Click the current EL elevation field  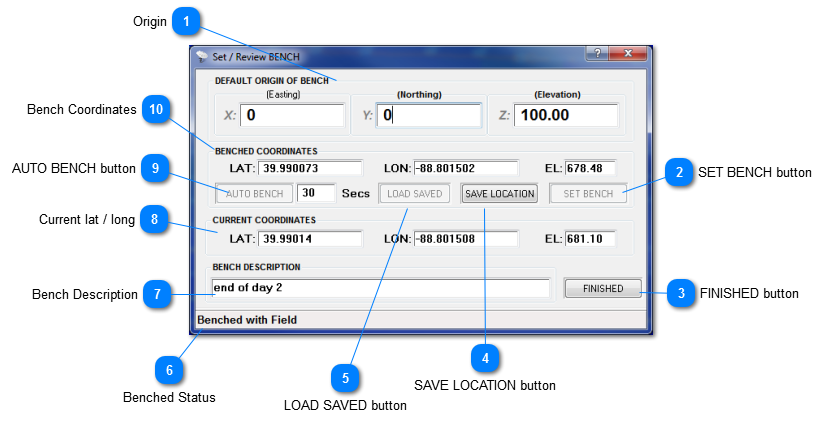click(590, 239)
